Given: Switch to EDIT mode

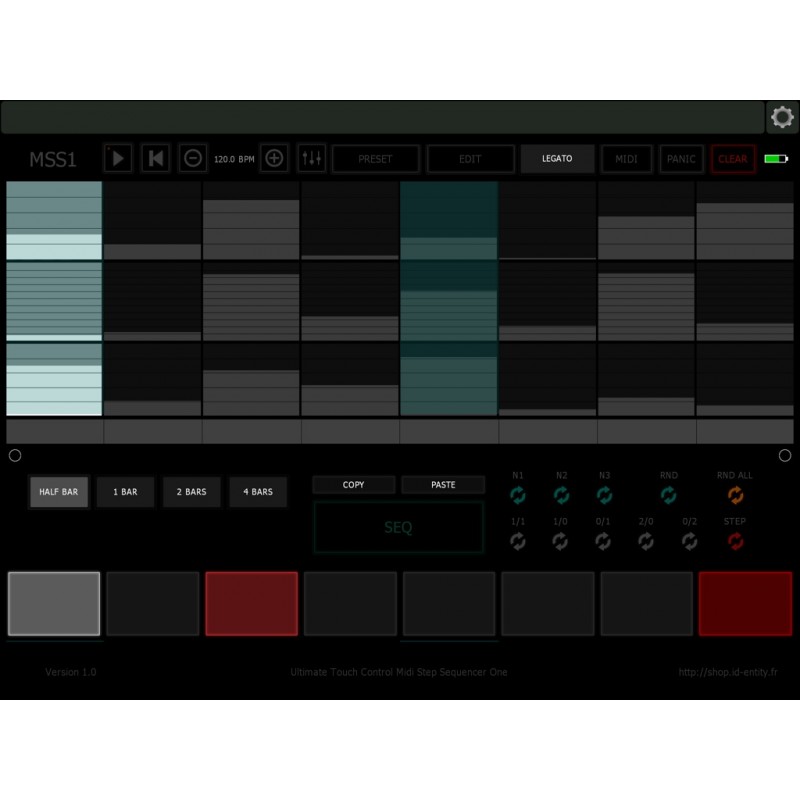Looking at the screenshot, I should 470,158.
